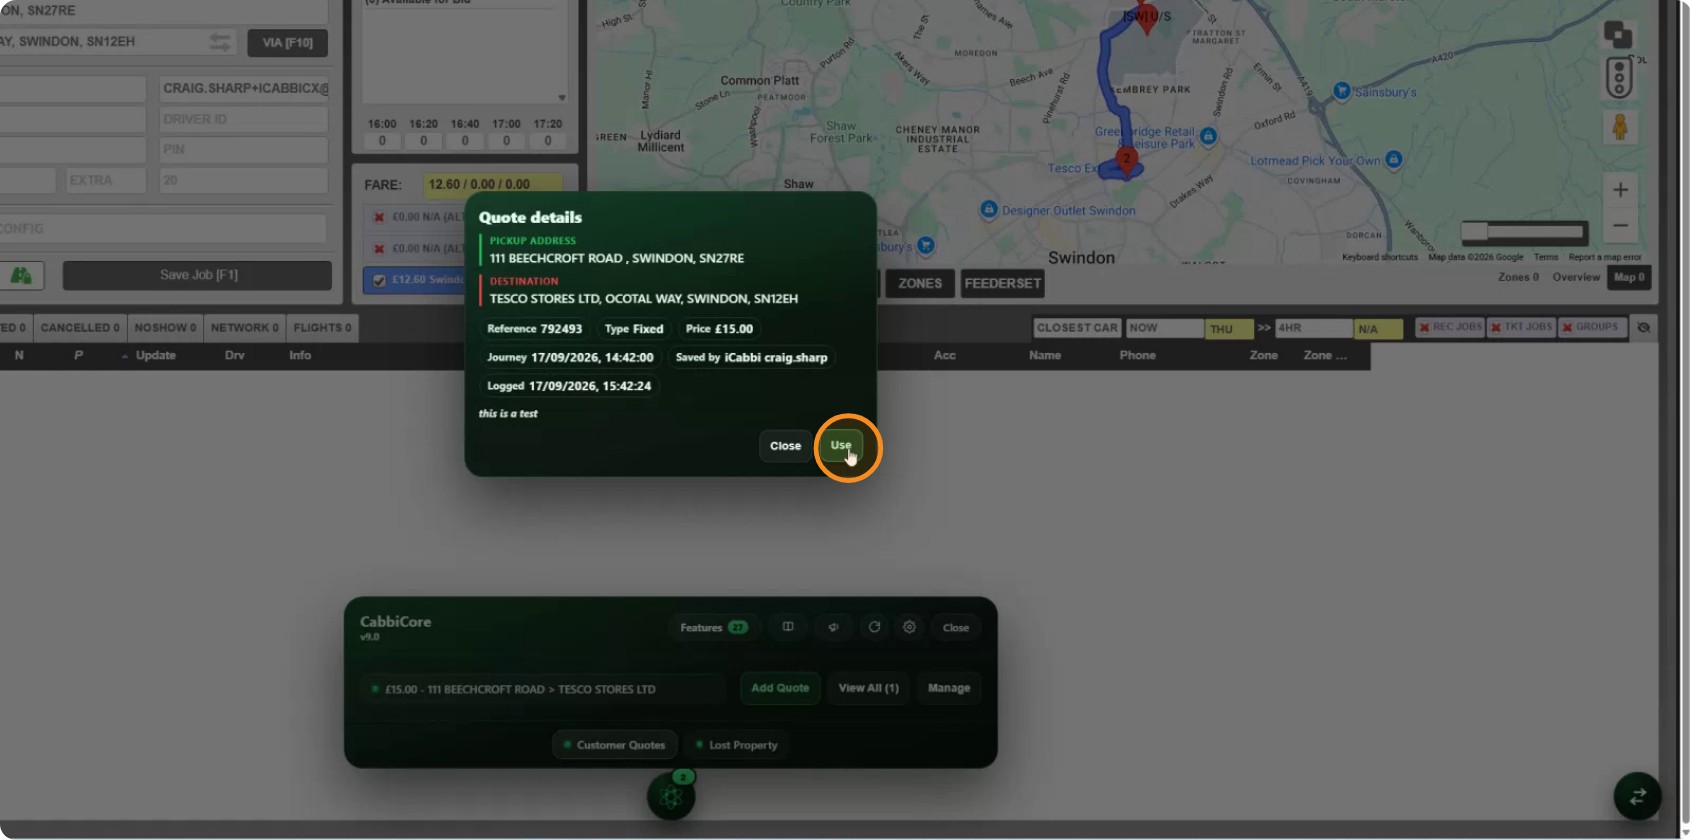Switch to Map 0 tab
Viewport: 1692px width, 840px height.
pyautogui.click(x=1629, y=277)
